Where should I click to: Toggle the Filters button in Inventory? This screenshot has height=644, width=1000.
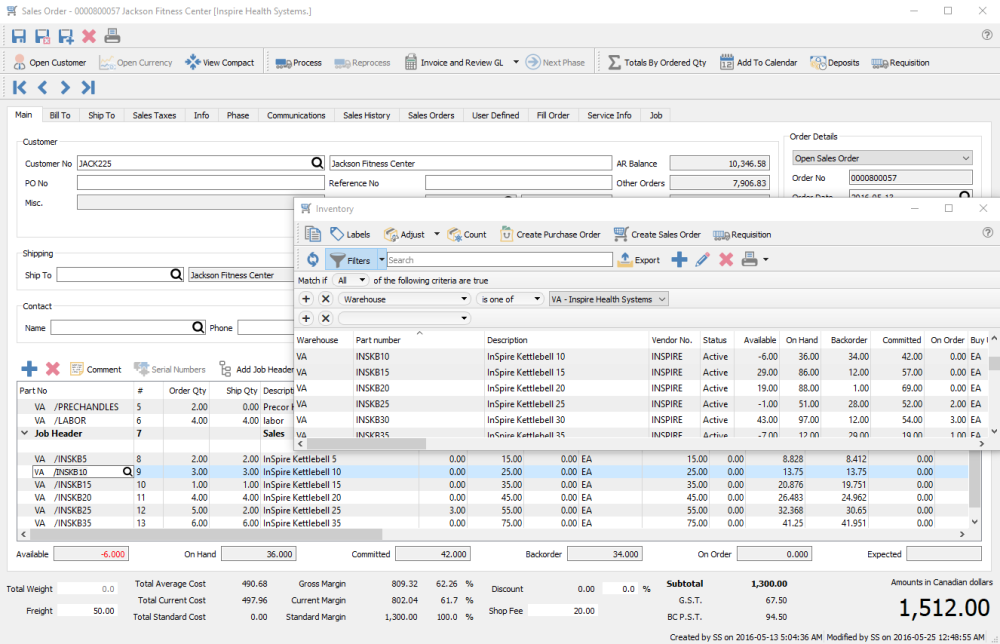(350, 260)
